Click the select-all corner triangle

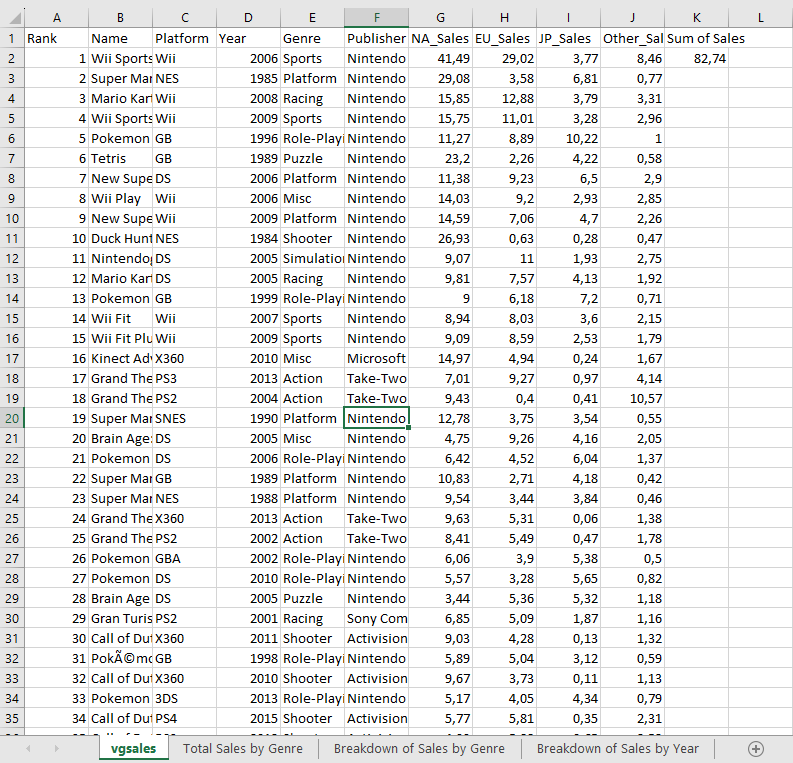[15, 18]
